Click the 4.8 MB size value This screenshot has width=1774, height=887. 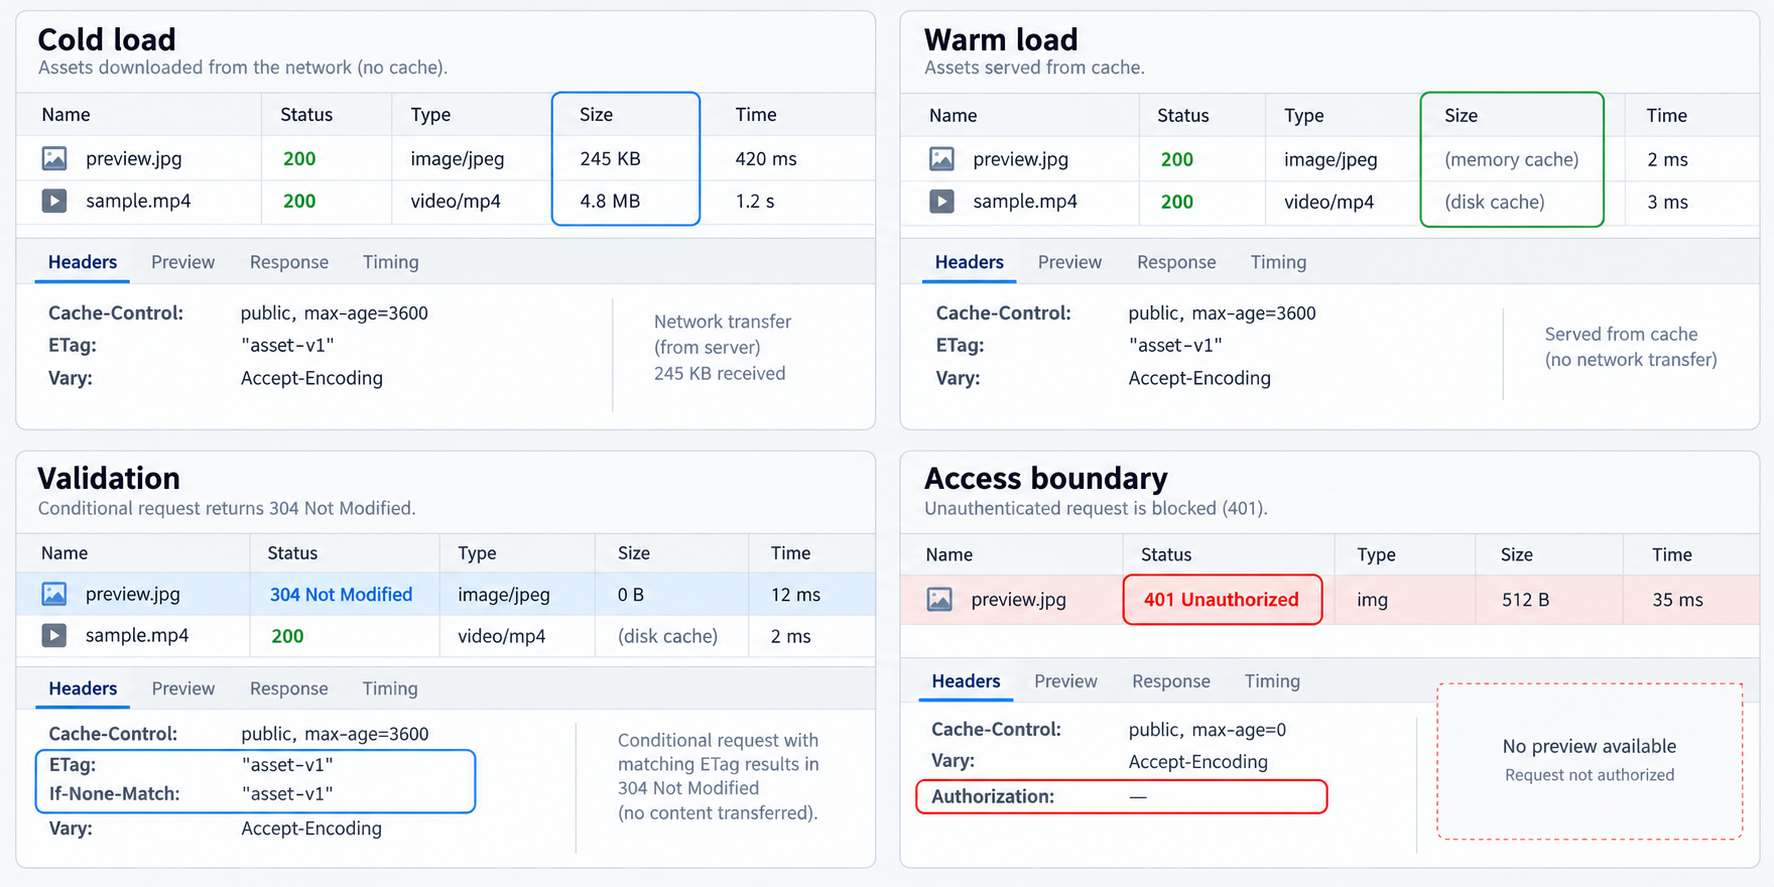tap(610, 201)
